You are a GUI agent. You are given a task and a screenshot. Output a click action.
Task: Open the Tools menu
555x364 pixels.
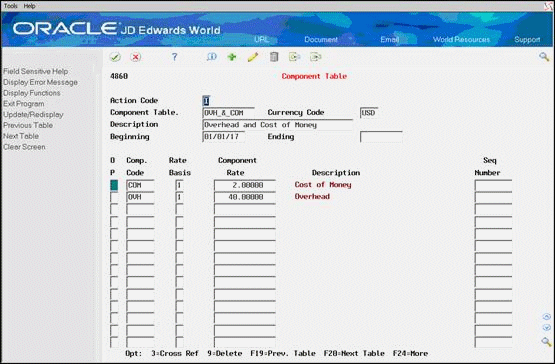(x=11, y=6)
